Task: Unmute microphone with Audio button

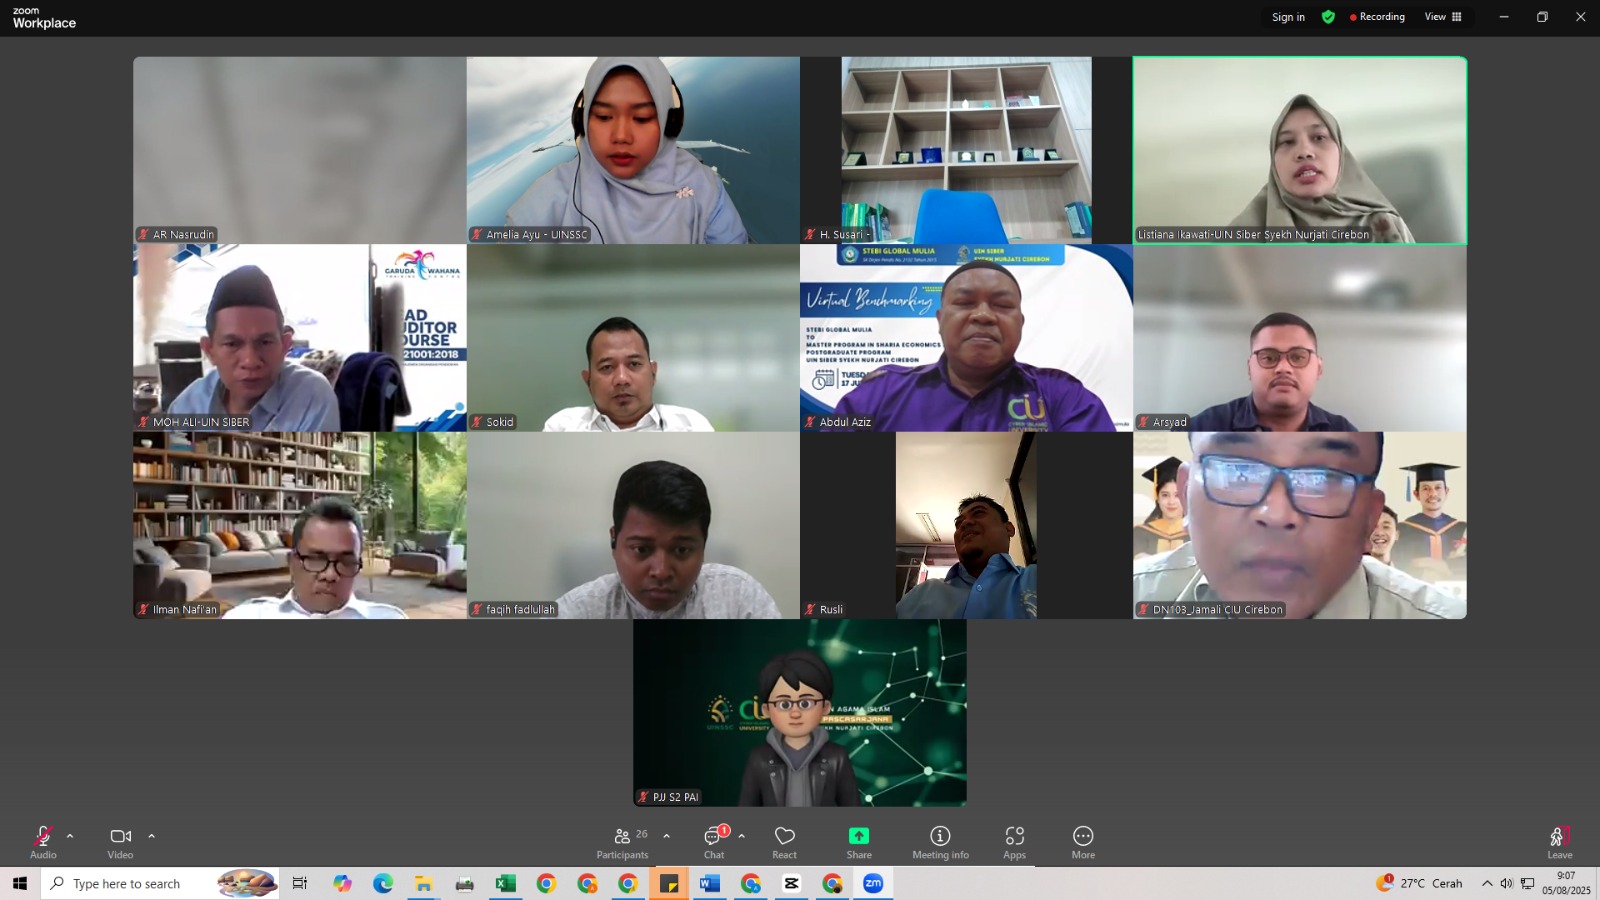Action: [x=43, y=841]
